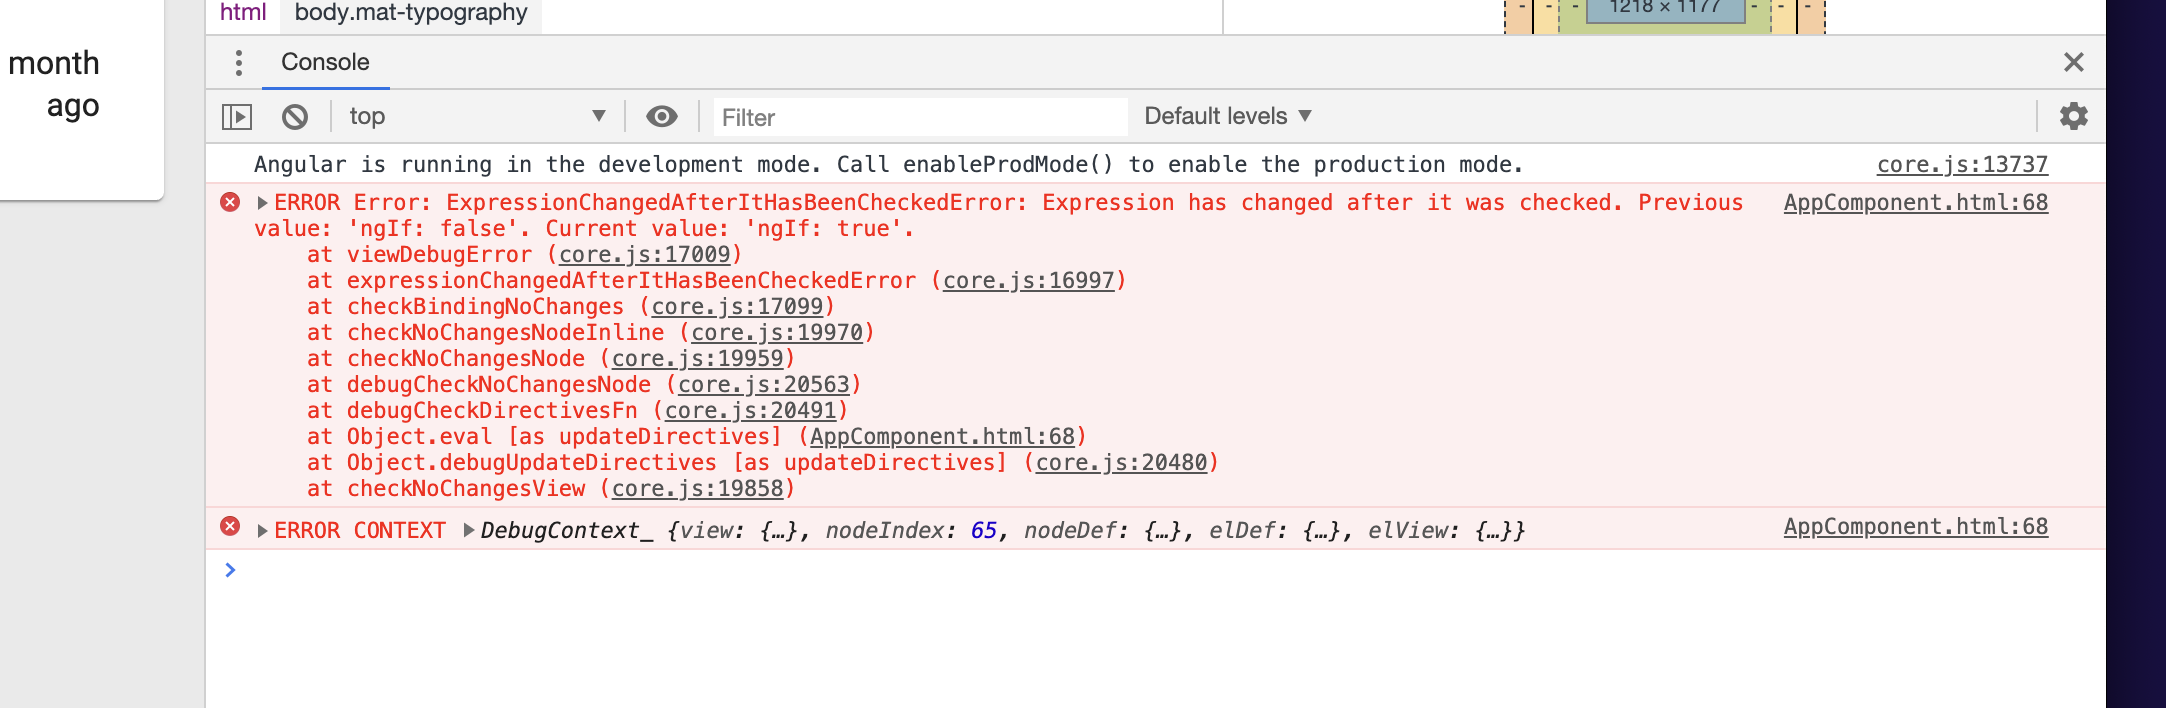Clear the console with the ban icon
The width and height of the screenshot is (2166, 708).
tap(295, 117)
